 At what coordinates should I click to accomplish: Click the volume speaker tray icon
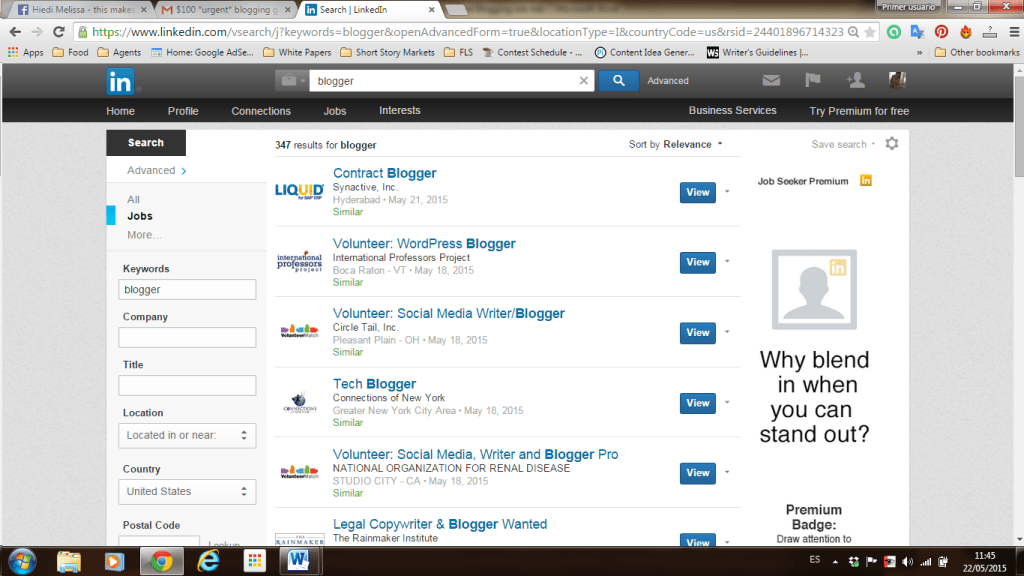point(907,562)
